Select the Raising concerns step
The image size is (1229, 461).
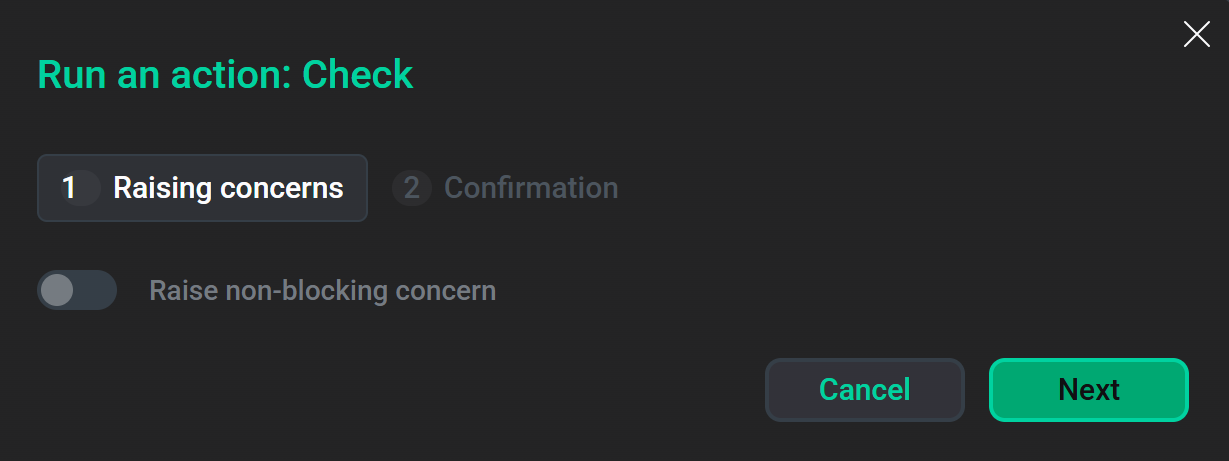pos(202,188)
